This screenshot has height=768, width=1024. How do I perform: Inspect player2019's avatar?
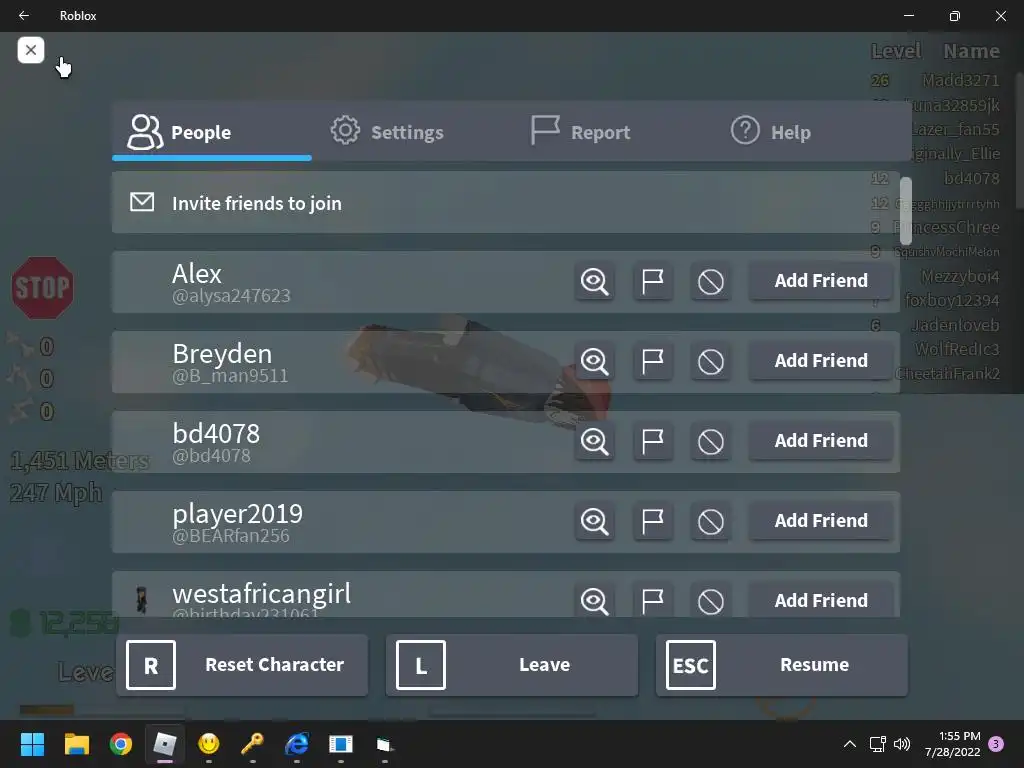(x=594, y=521)
